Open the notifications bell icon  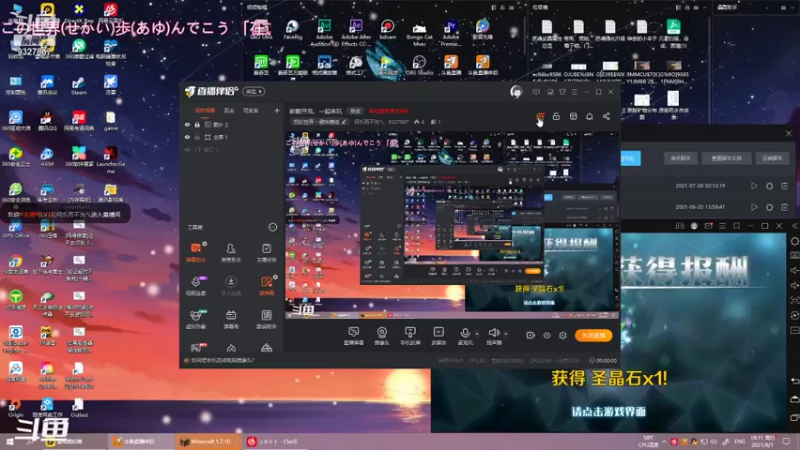pos(589,116)
